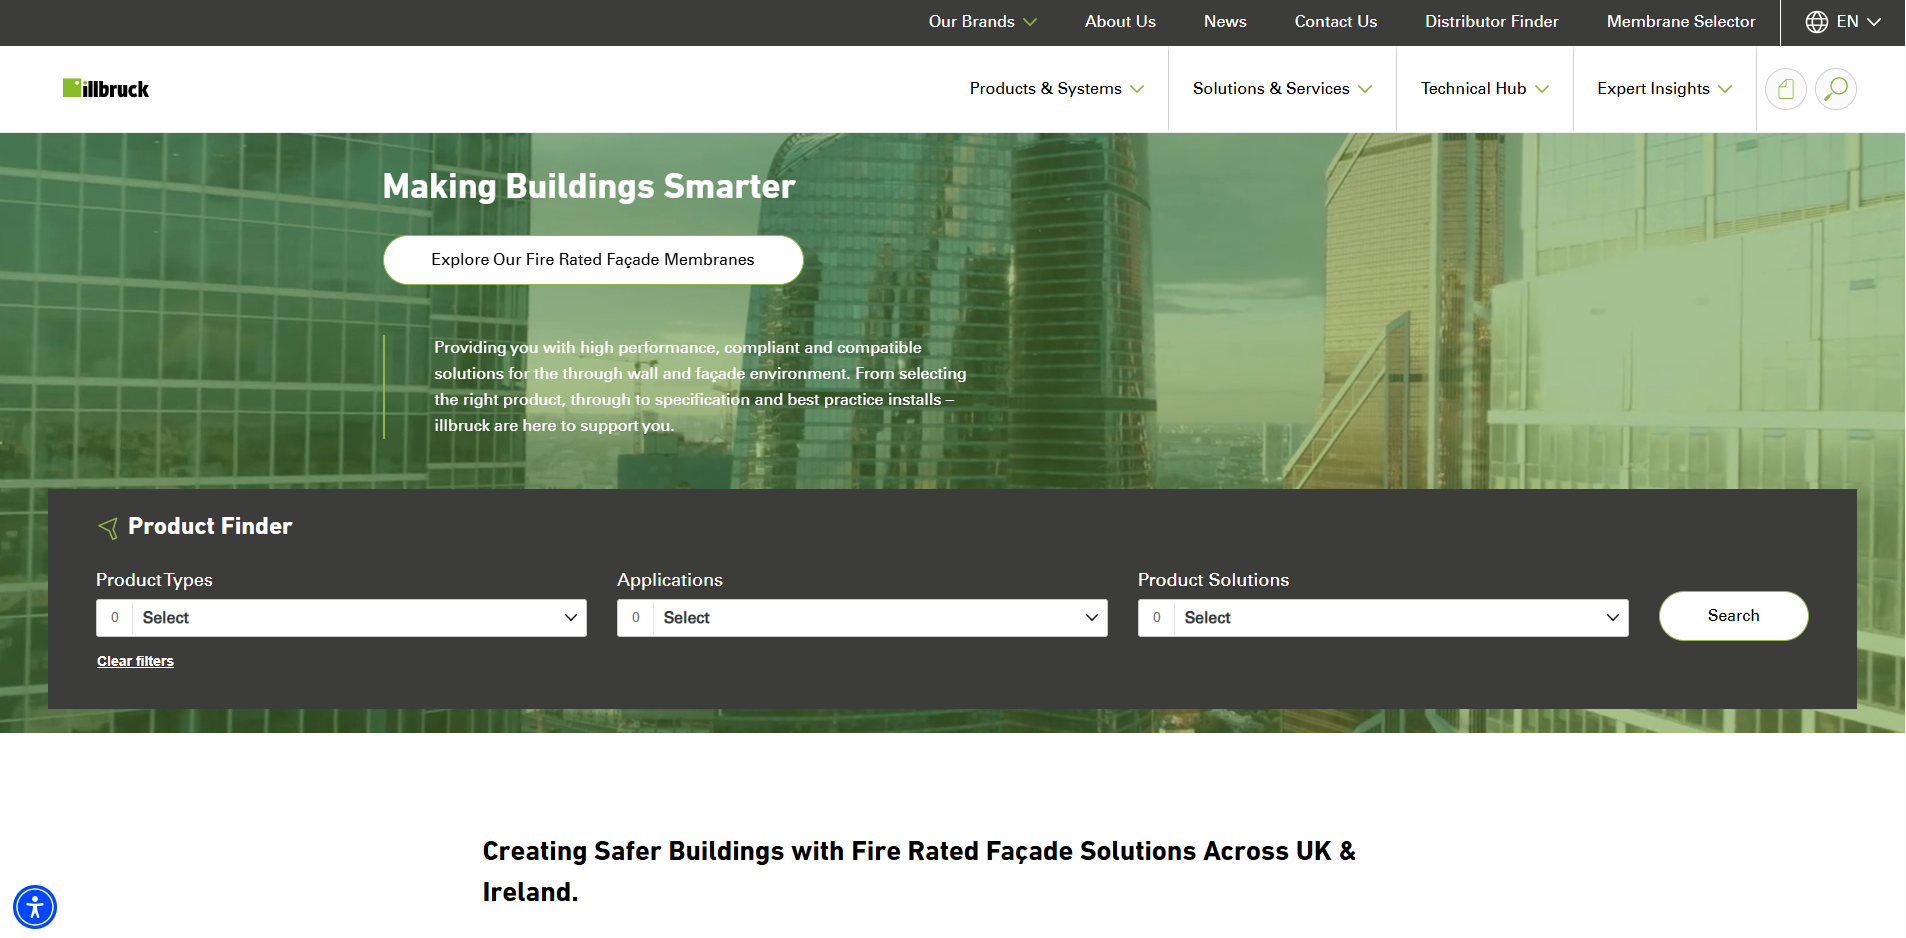Open the Product Types select dropdown

click(341, 618)
